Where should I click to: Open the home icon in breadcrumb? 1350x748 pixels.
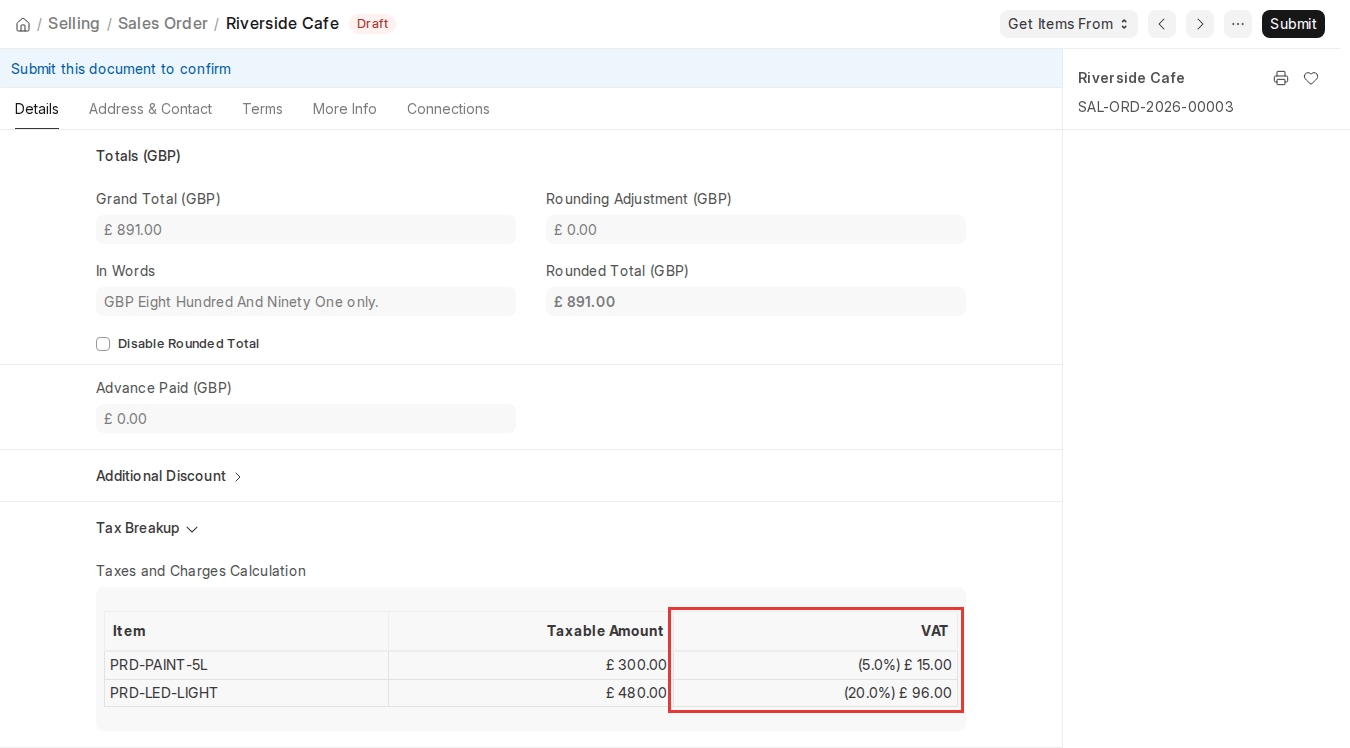click(x=23, y=24)
